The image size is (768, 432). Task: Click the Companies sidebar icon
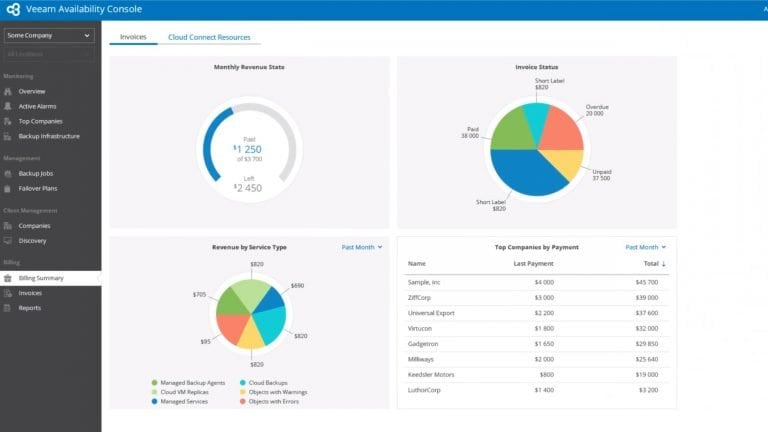[x=8, y=226]
